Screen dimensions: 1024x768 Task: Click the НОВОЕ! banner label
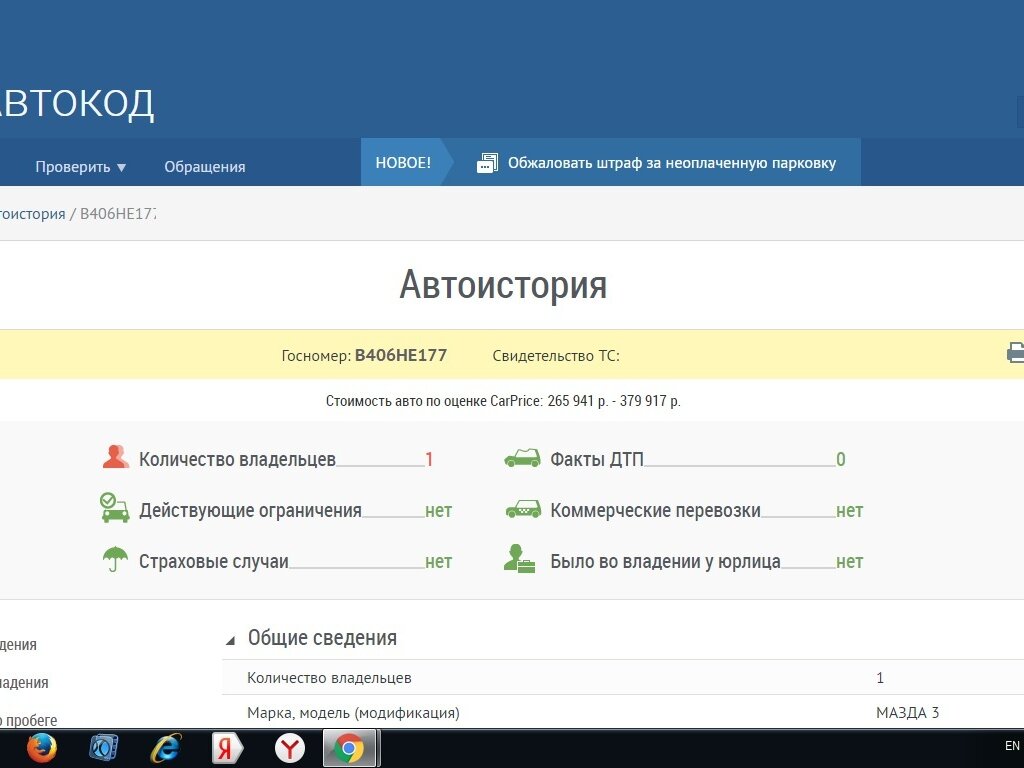tap(403, 163)
